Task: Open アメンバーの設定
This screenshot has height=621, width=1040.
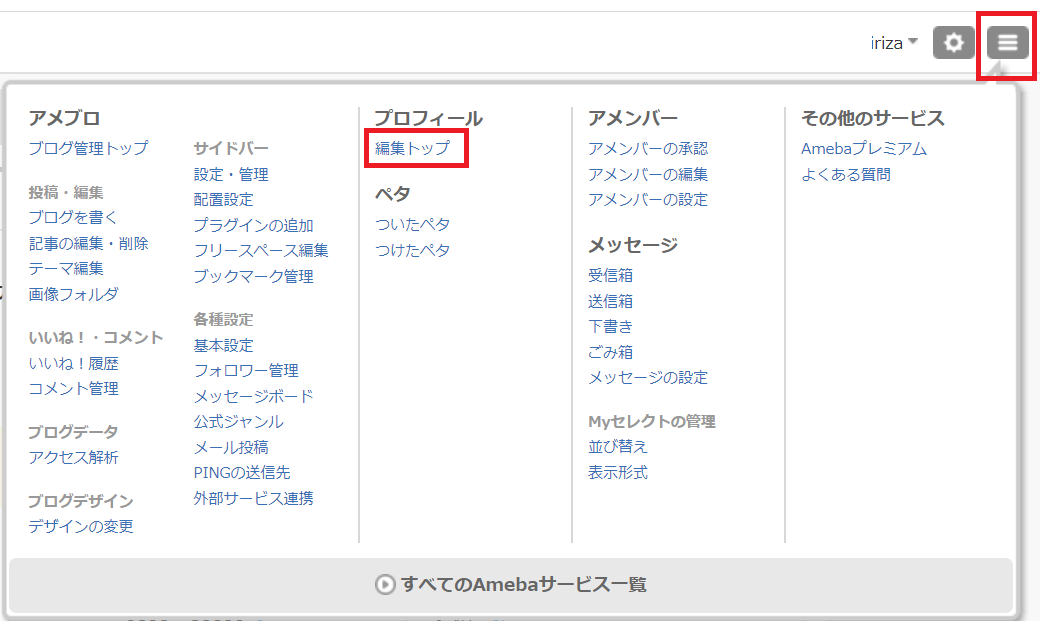Action: (x=648, y=200)
